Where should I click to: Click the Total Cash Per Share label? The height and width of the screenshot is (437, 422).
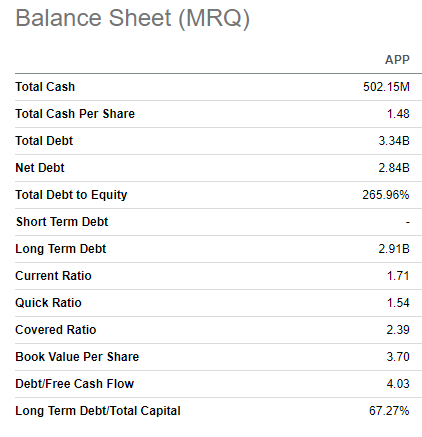click(x=75, y=114)
